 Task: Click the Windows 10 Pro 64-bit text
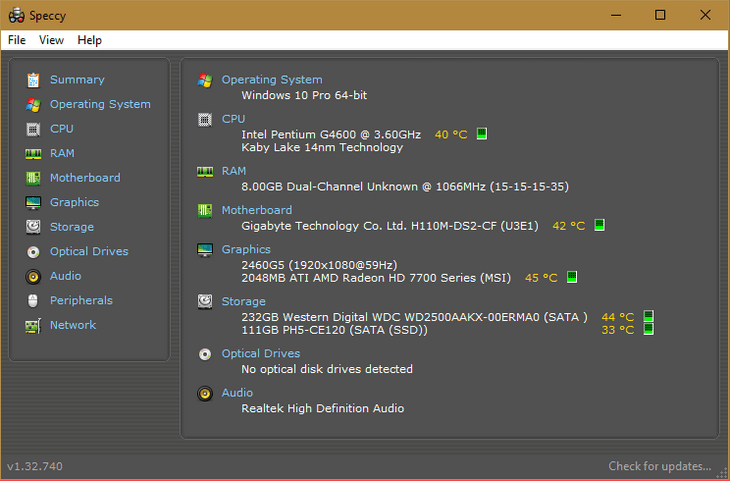(304, 95)
